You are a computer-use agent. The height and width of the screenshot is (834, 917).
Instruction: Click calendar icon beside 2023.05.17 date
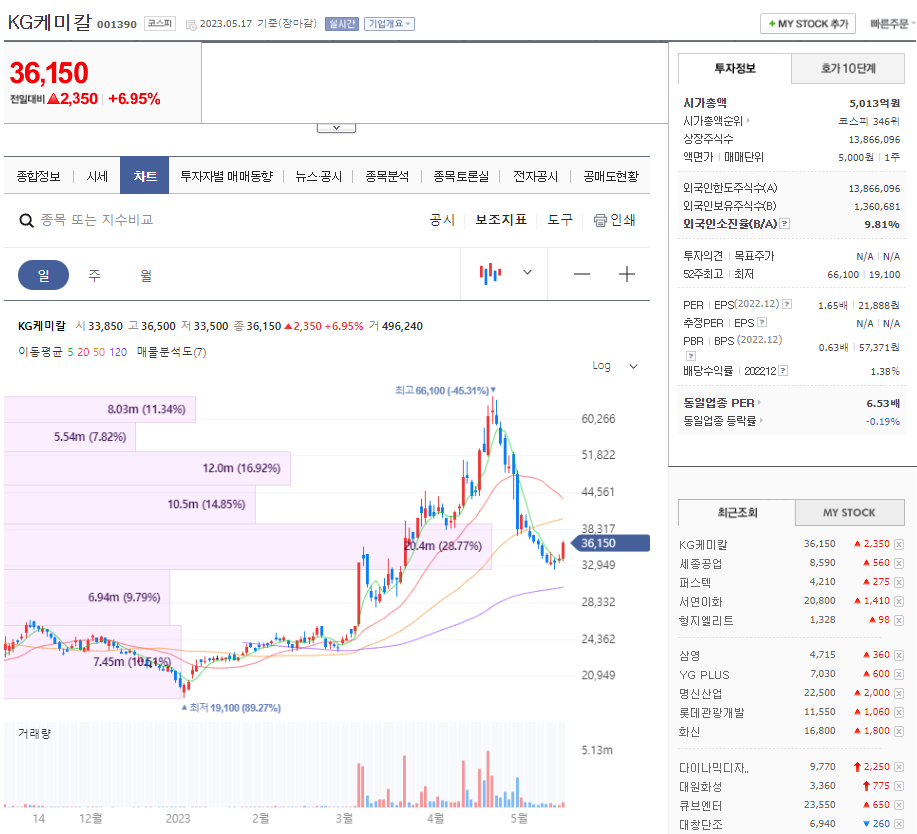(191, 25)
